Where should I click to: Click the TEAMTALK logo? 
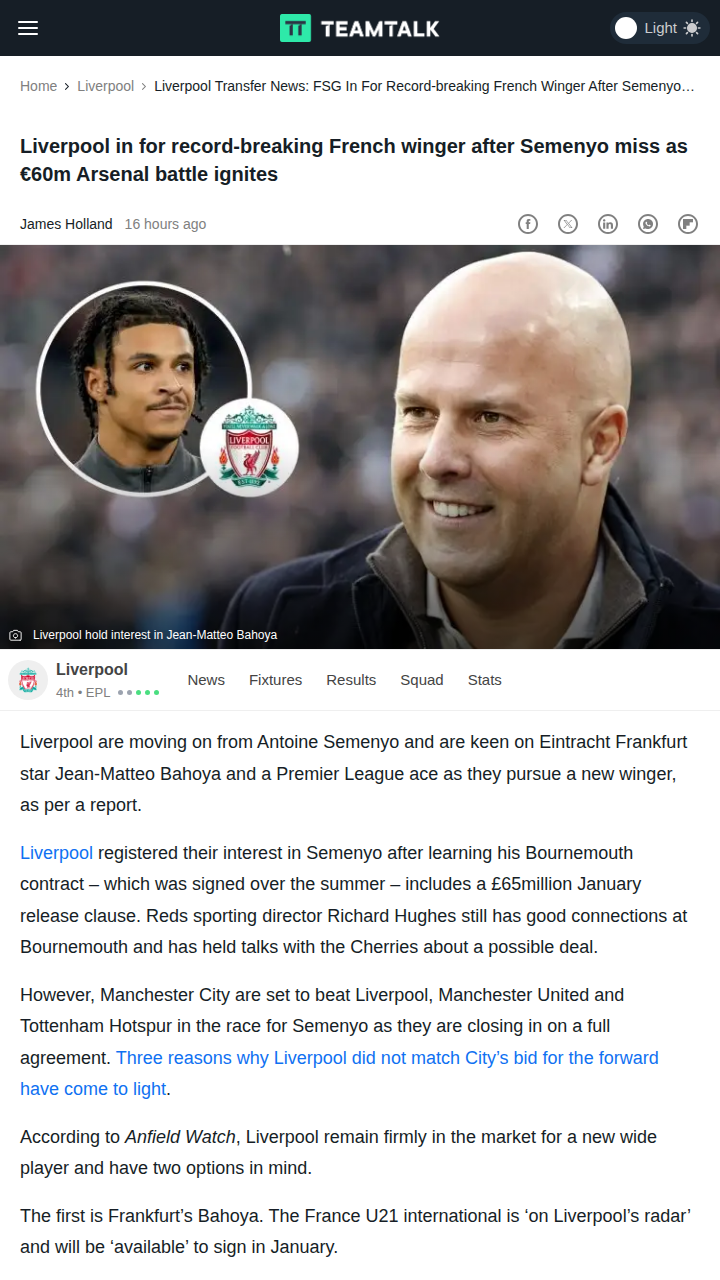point(360,28)
